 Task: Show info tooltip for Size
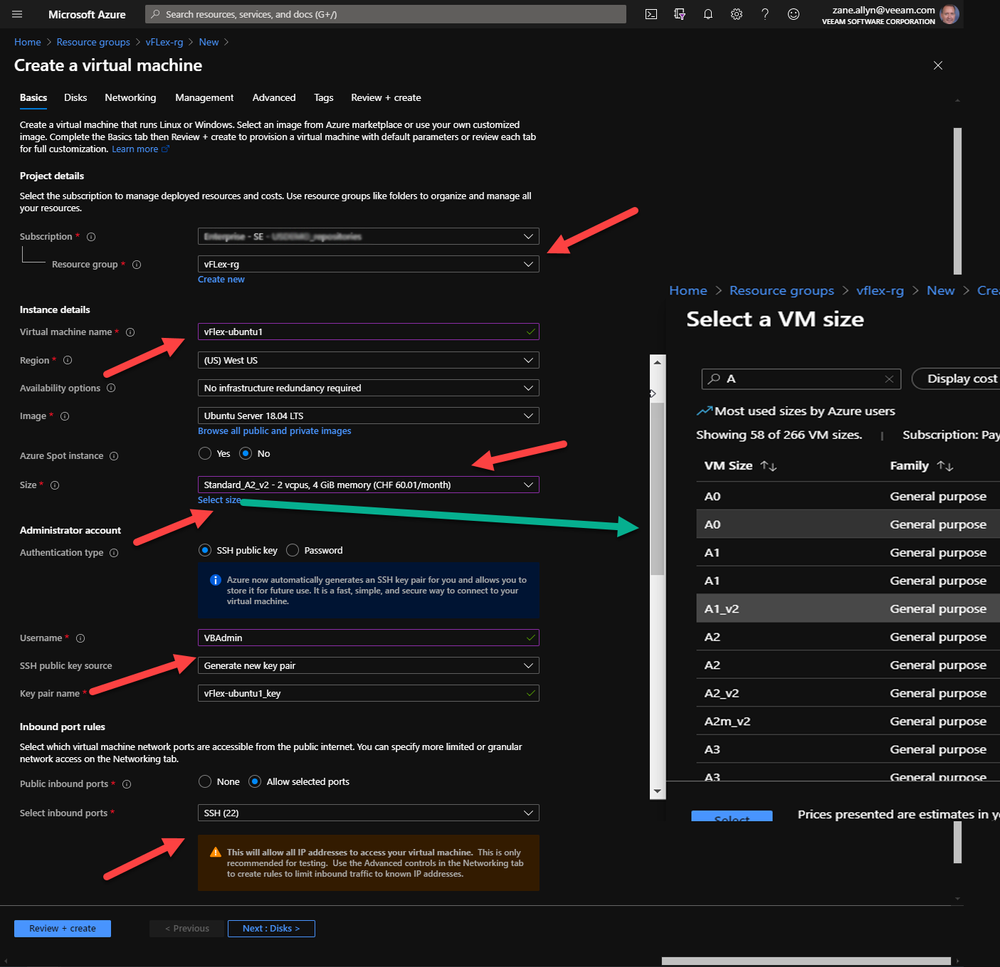coord(55,485)
